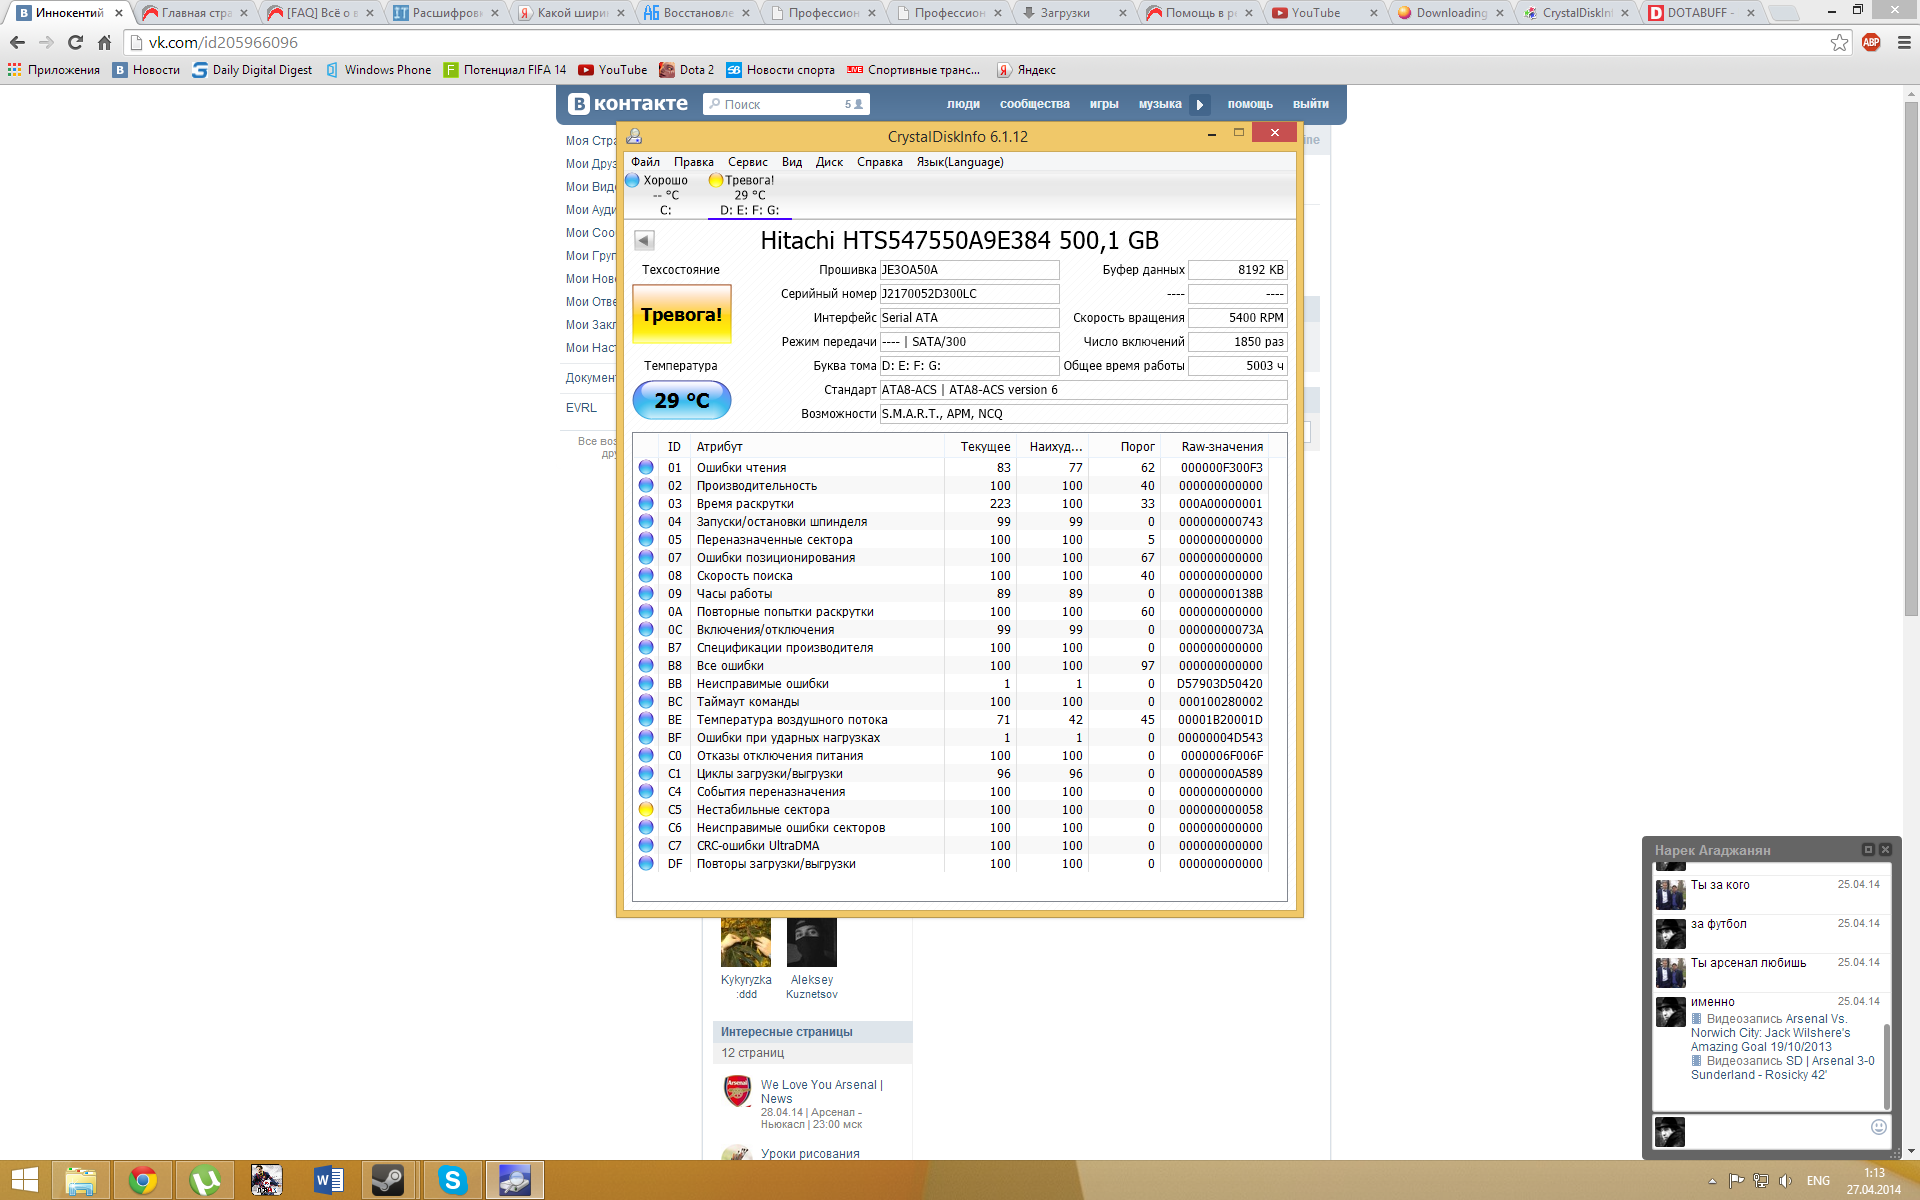Switch to the DOTABUFF browser tab
The image size is (1920, 1200).
pos(1700,13)
